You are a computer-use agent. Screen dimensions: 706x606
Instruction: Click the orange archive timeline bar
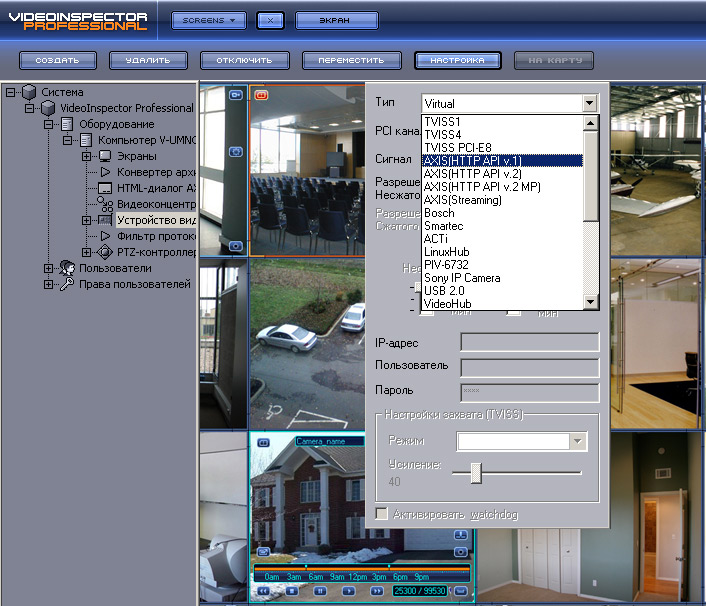(362, 568)
